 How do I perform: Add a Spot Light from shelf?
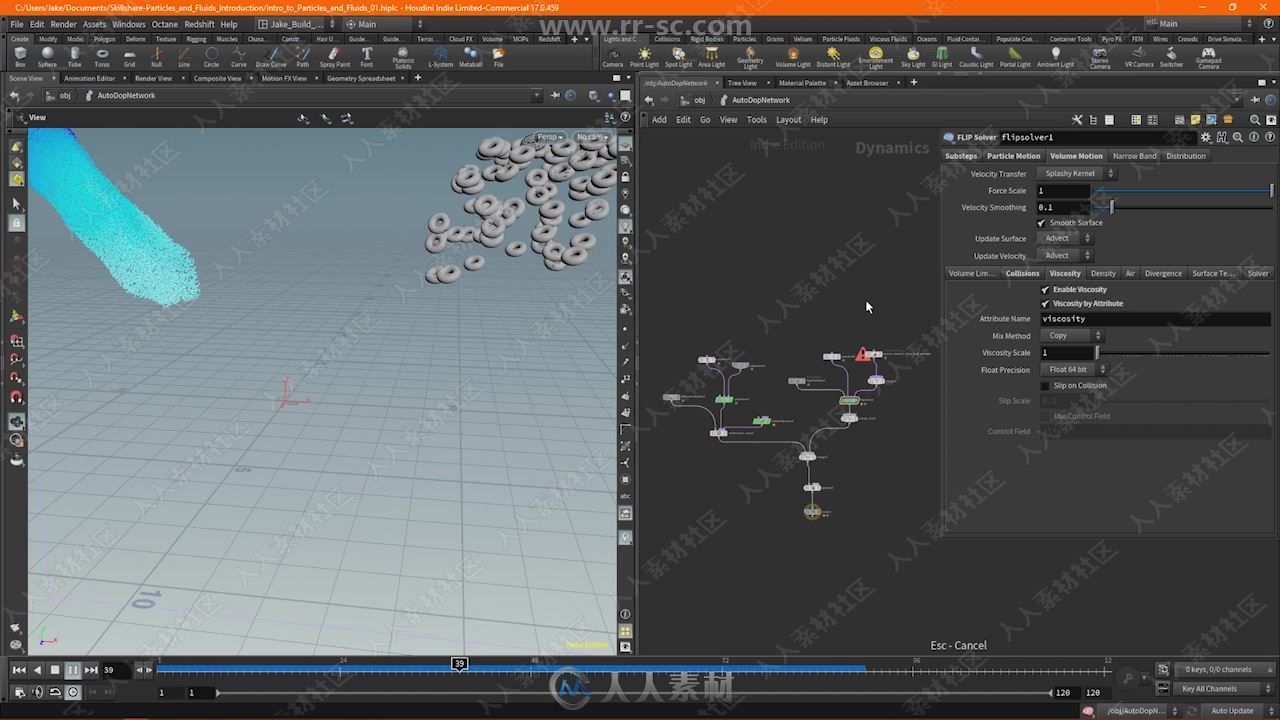point(678,57)
